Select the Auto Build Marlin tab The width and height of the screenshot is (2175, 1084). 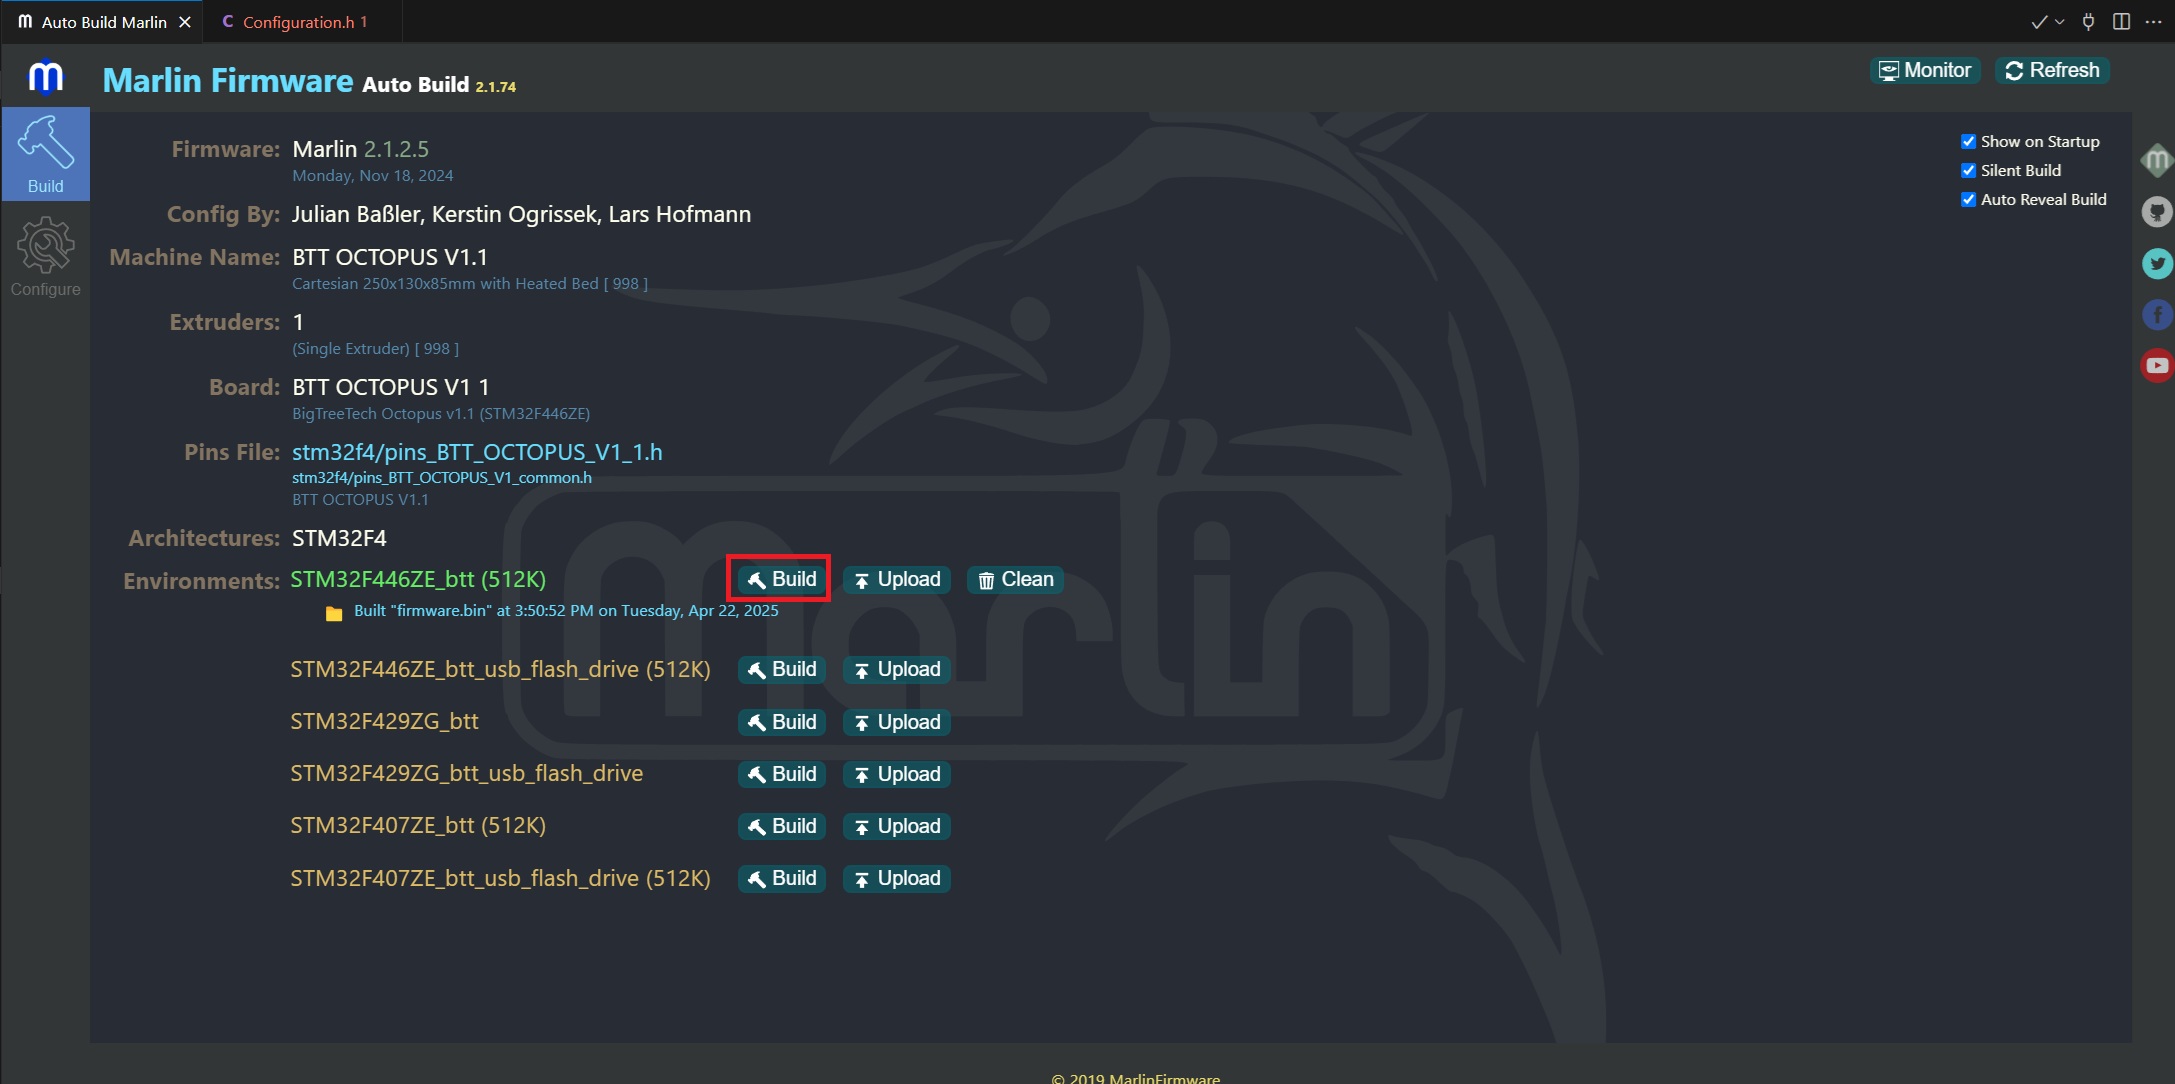pyautogui.click(x=103, y=22)
